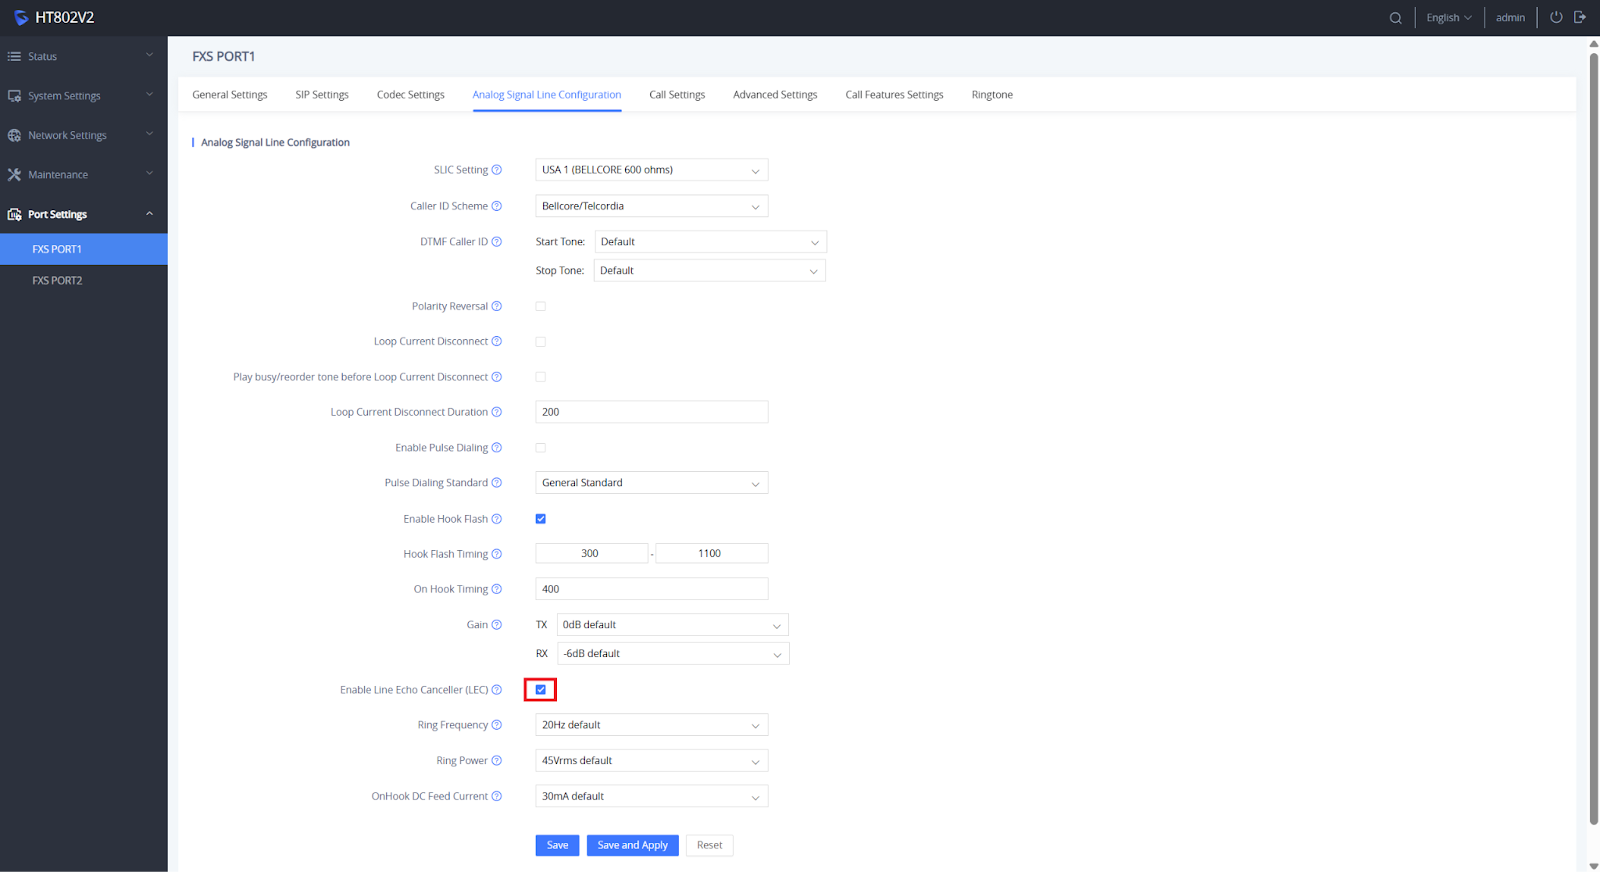
Task: Open help icon next to Pulse Dialing Standard
Action: pyautogui.click(x=496, y=483)
